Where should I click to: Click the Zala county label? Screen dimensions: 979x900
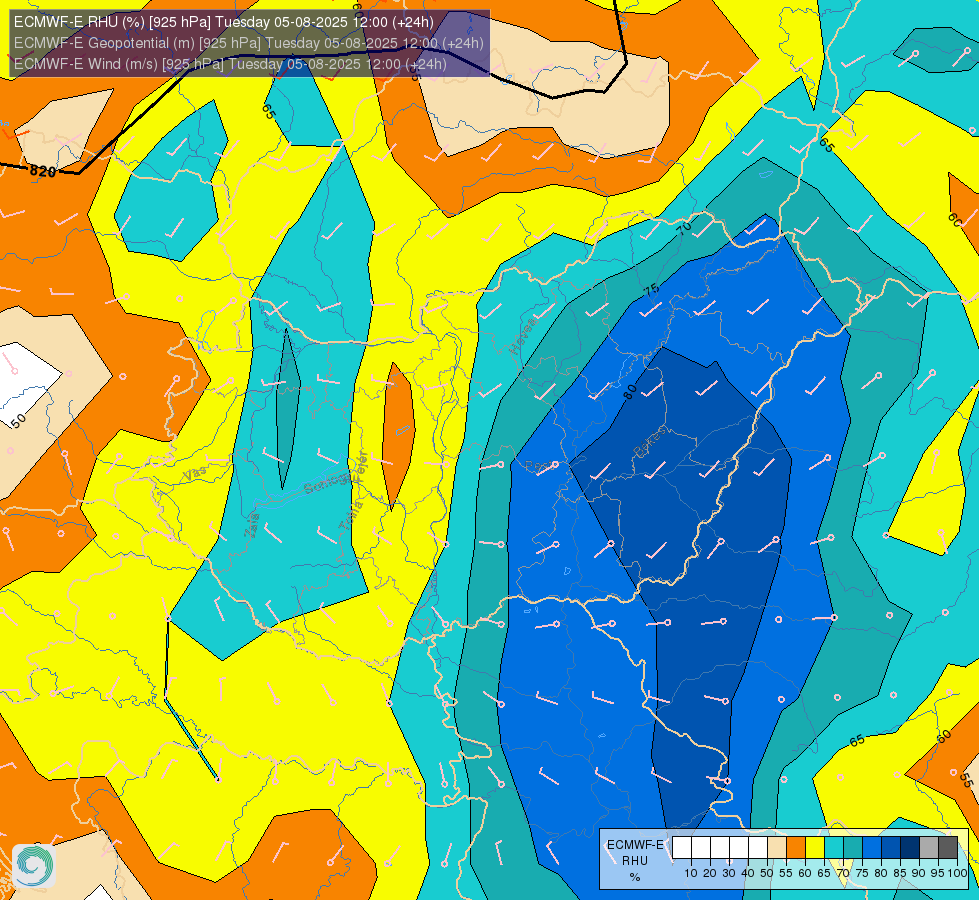pyautogui.click(x=251, y=524)
